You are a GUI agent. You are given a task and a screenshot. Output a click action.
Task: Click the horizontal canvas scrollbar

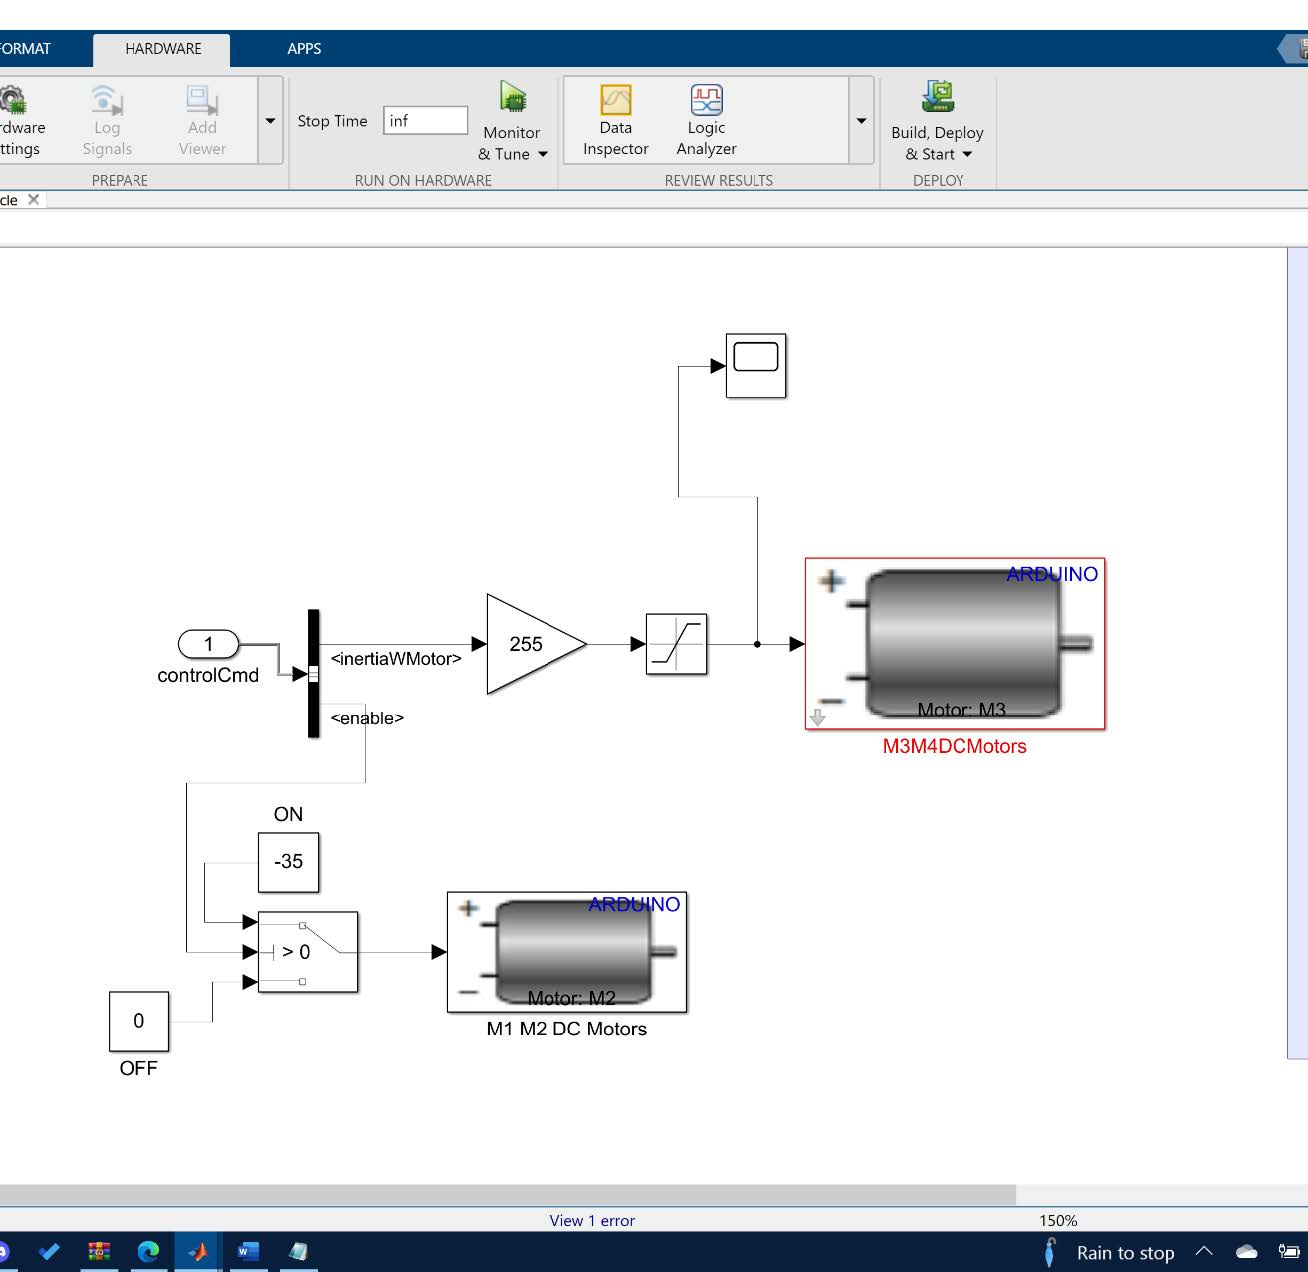[507, 1194]
